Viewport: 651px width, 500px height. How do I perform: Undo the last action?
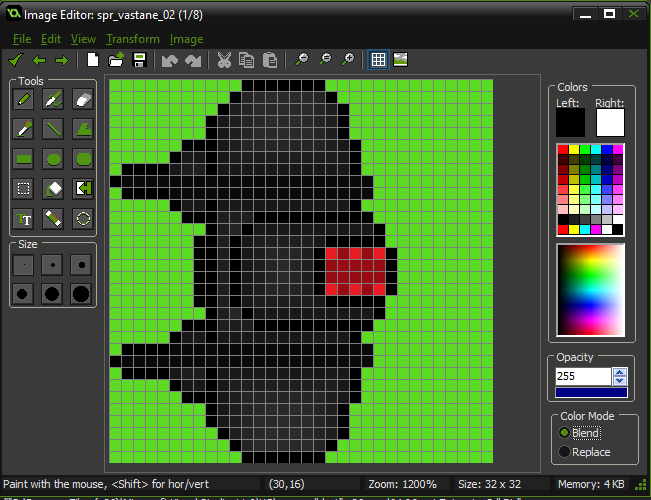pyautogui.click(x=169, y=61)
